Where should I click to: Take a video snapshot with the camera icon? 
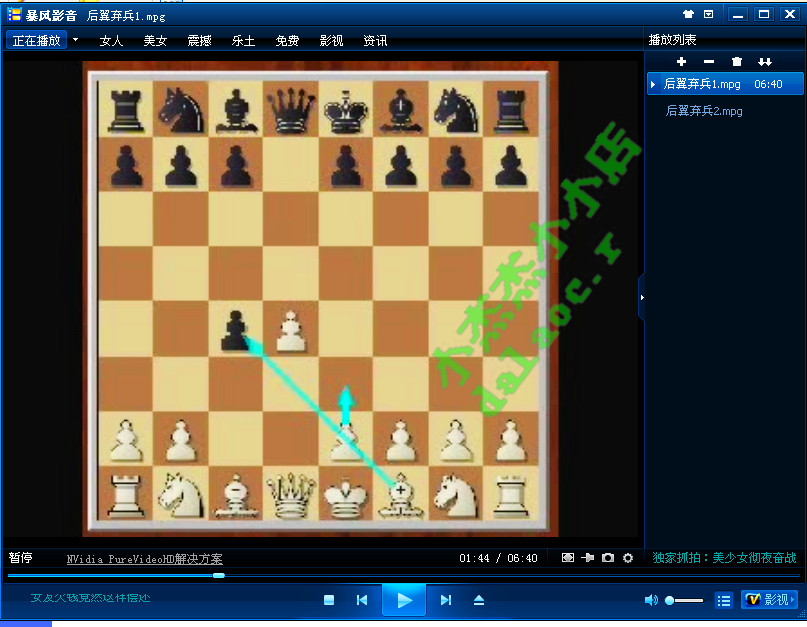[x=608, y=558]
